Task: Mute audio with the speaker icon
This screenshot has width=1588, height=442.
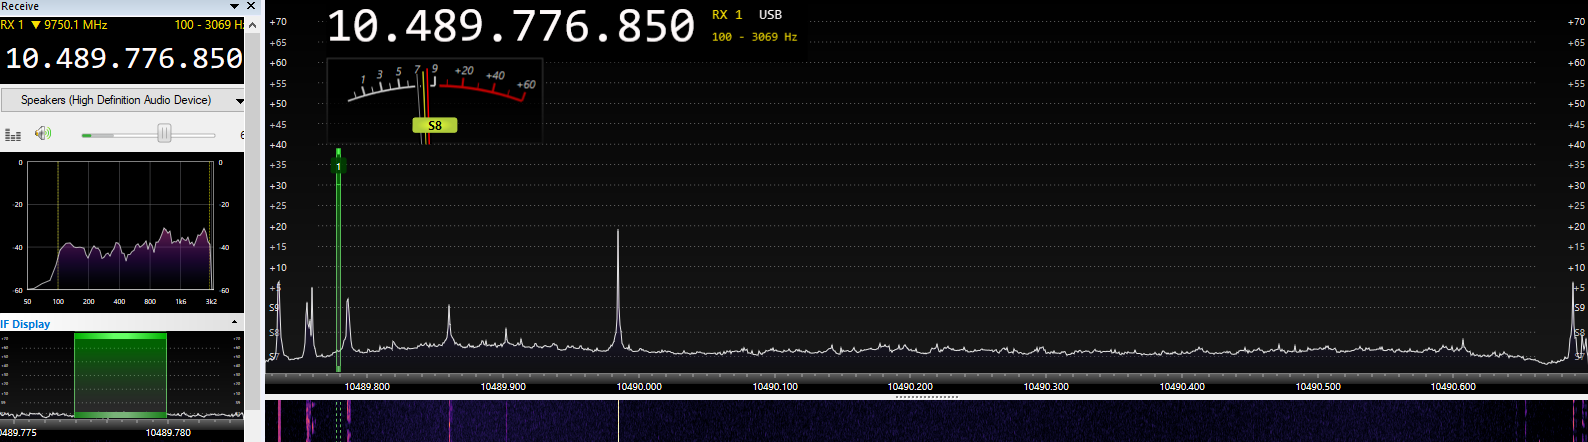Action: pos(42,133)
